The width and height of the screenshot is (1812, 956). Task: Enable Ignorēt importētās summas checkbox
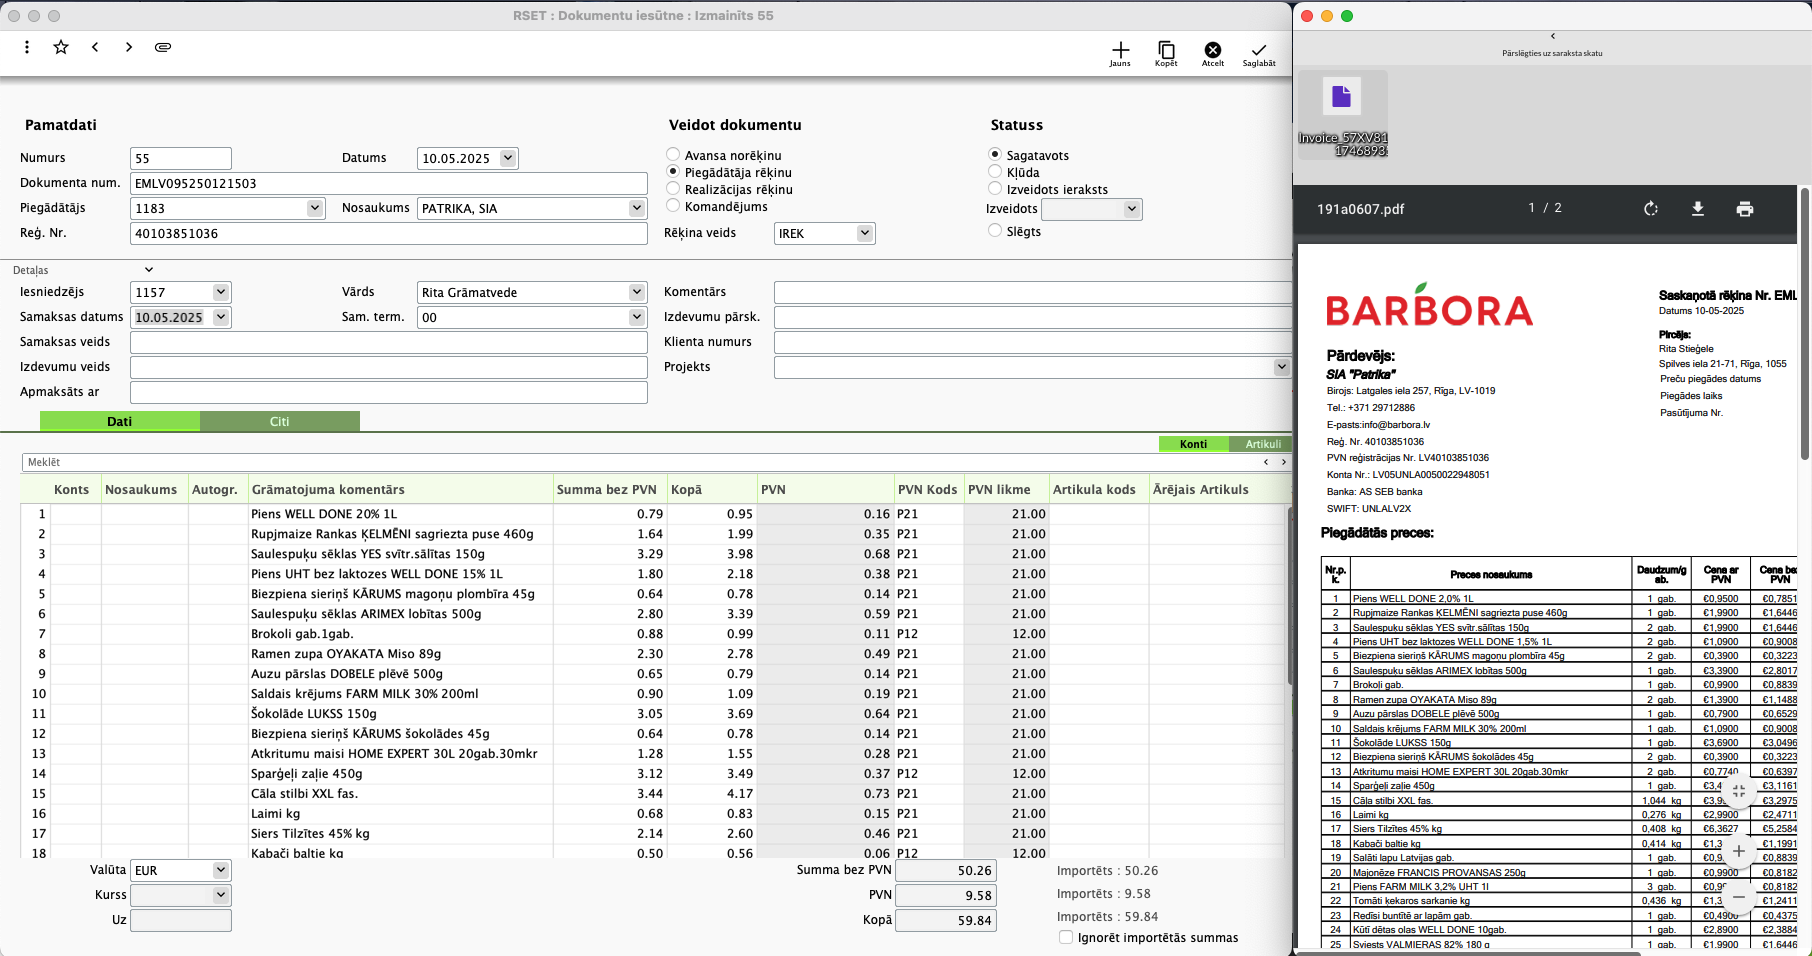[x=1066, y=937]
